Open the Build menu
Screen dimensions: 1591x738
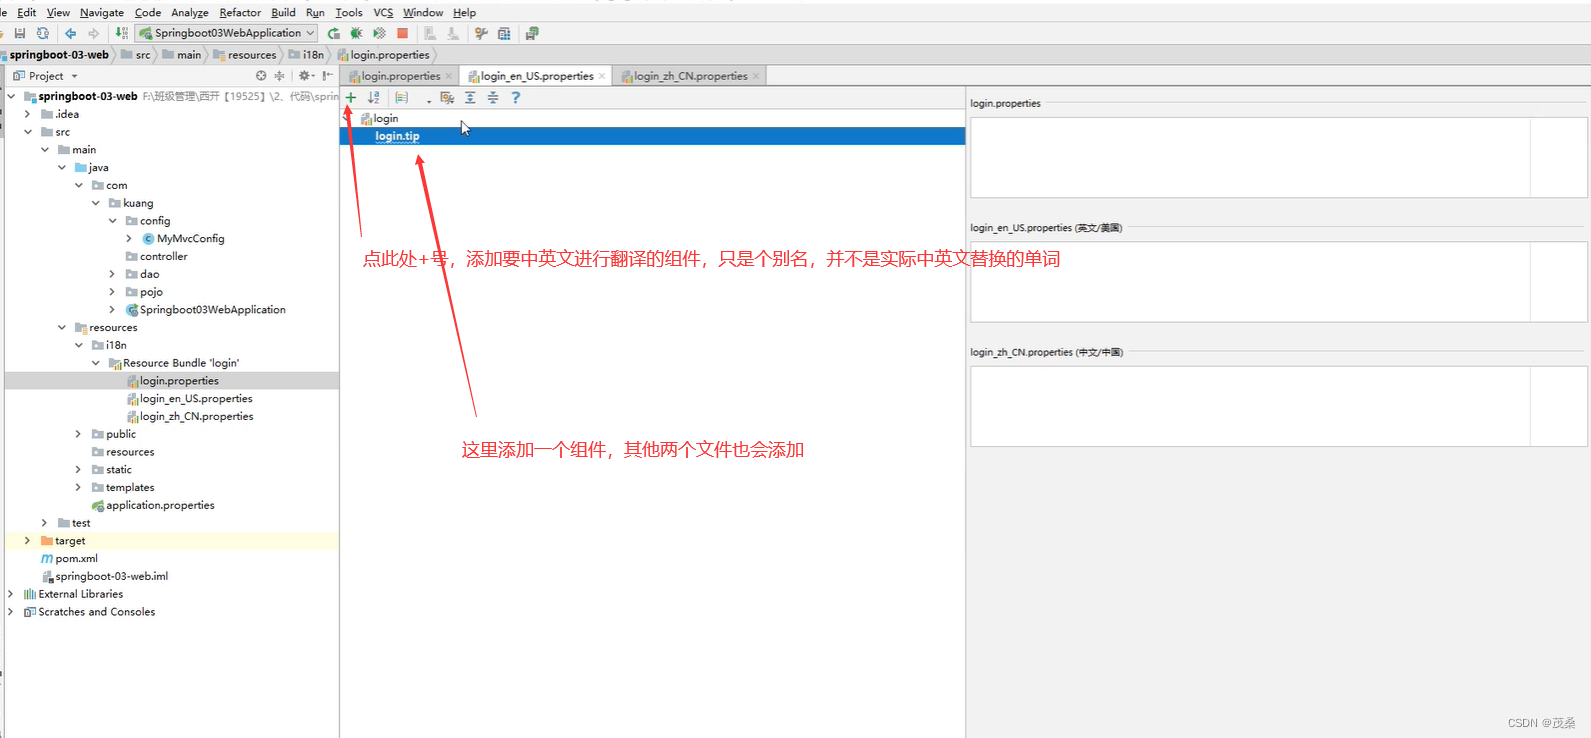tap(283, 12)
